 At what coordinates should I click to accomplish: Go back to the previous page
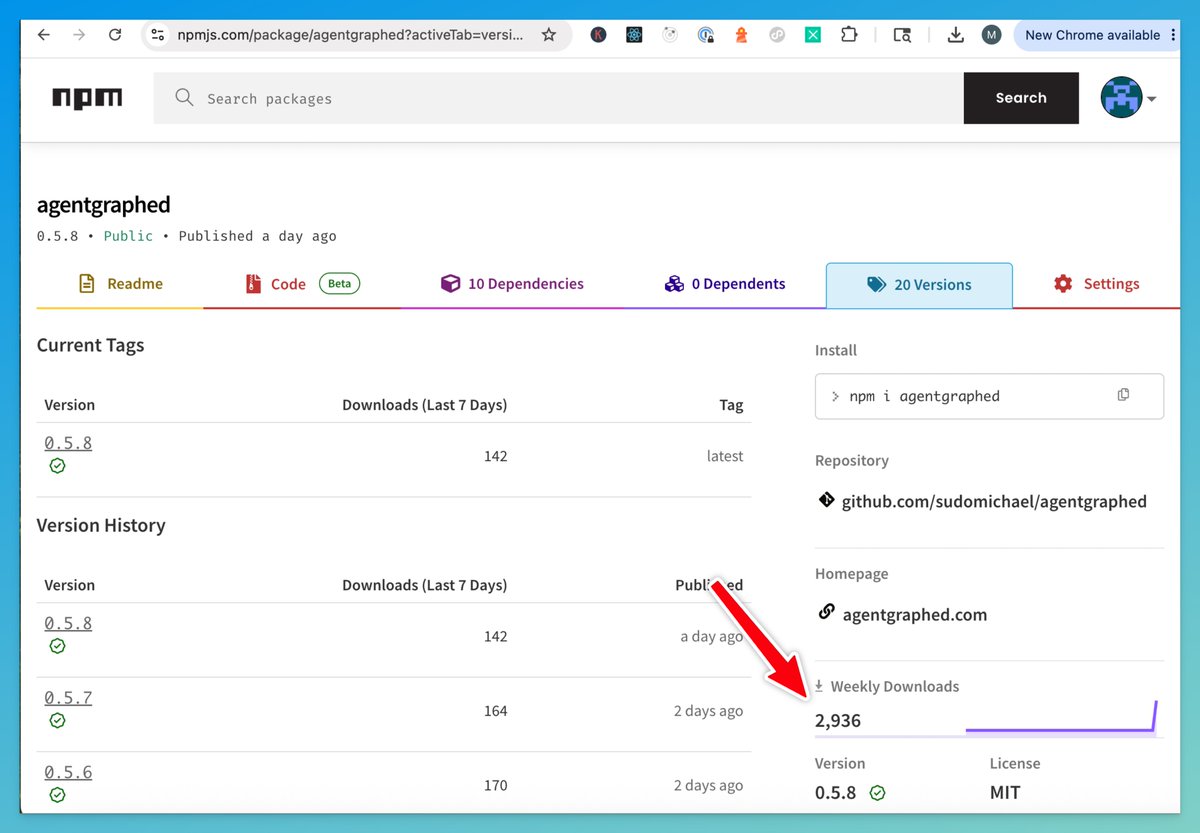click(43, 35)
